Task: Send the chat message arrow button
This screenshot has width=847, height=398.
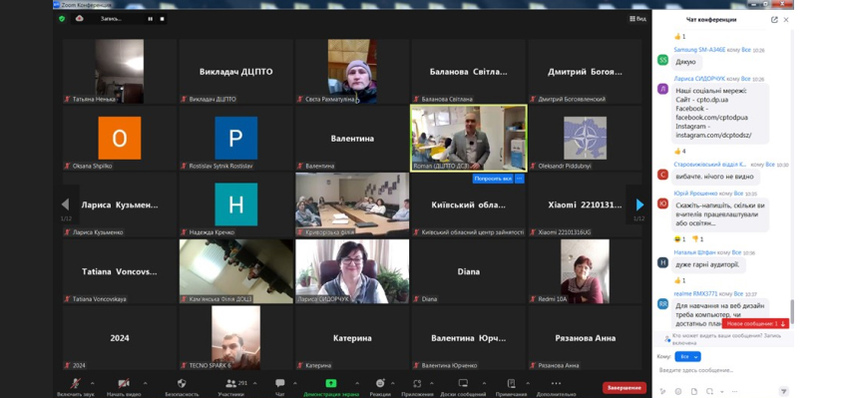Action: click(784, 391)
